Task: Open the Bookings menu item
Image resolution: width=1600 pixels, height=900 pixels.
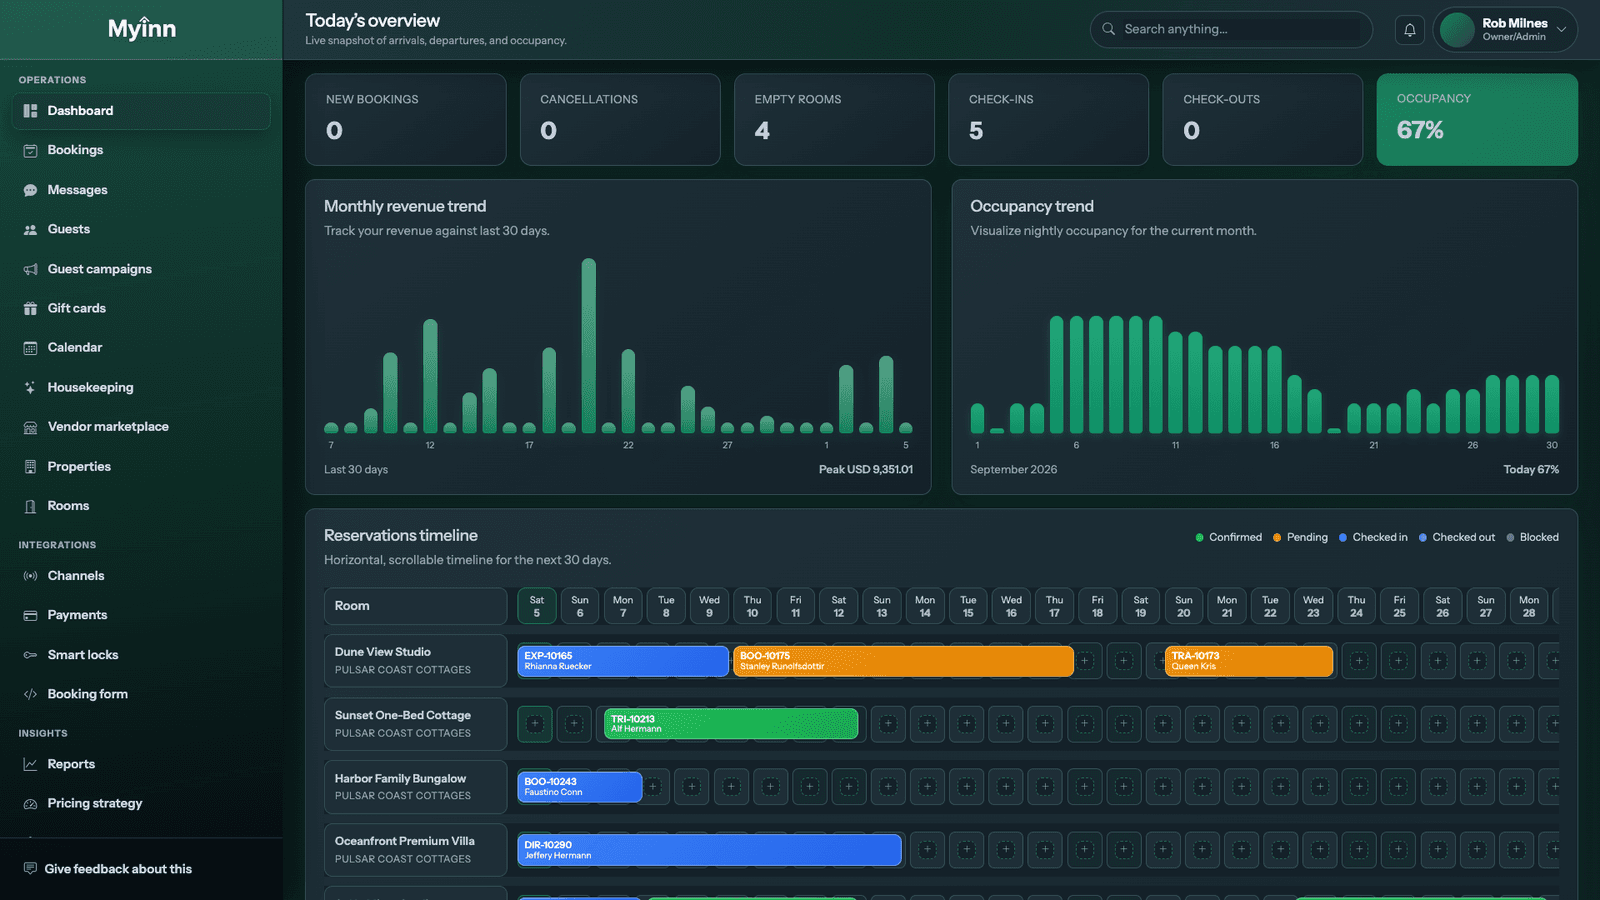Action: (141, 150)
